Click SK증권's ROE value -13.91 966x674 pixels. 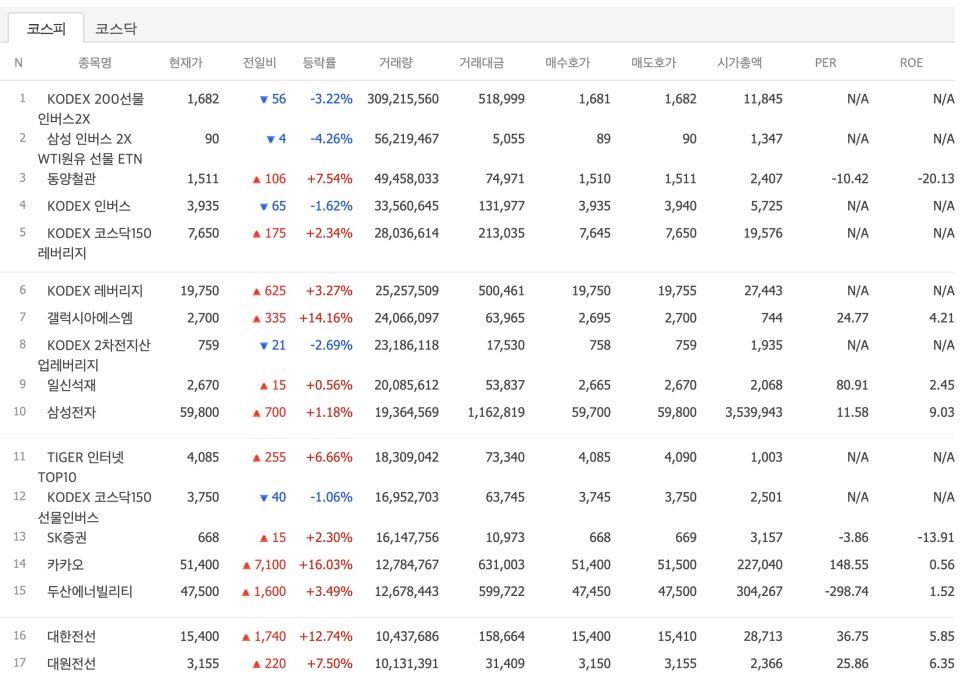pos(936,537)
